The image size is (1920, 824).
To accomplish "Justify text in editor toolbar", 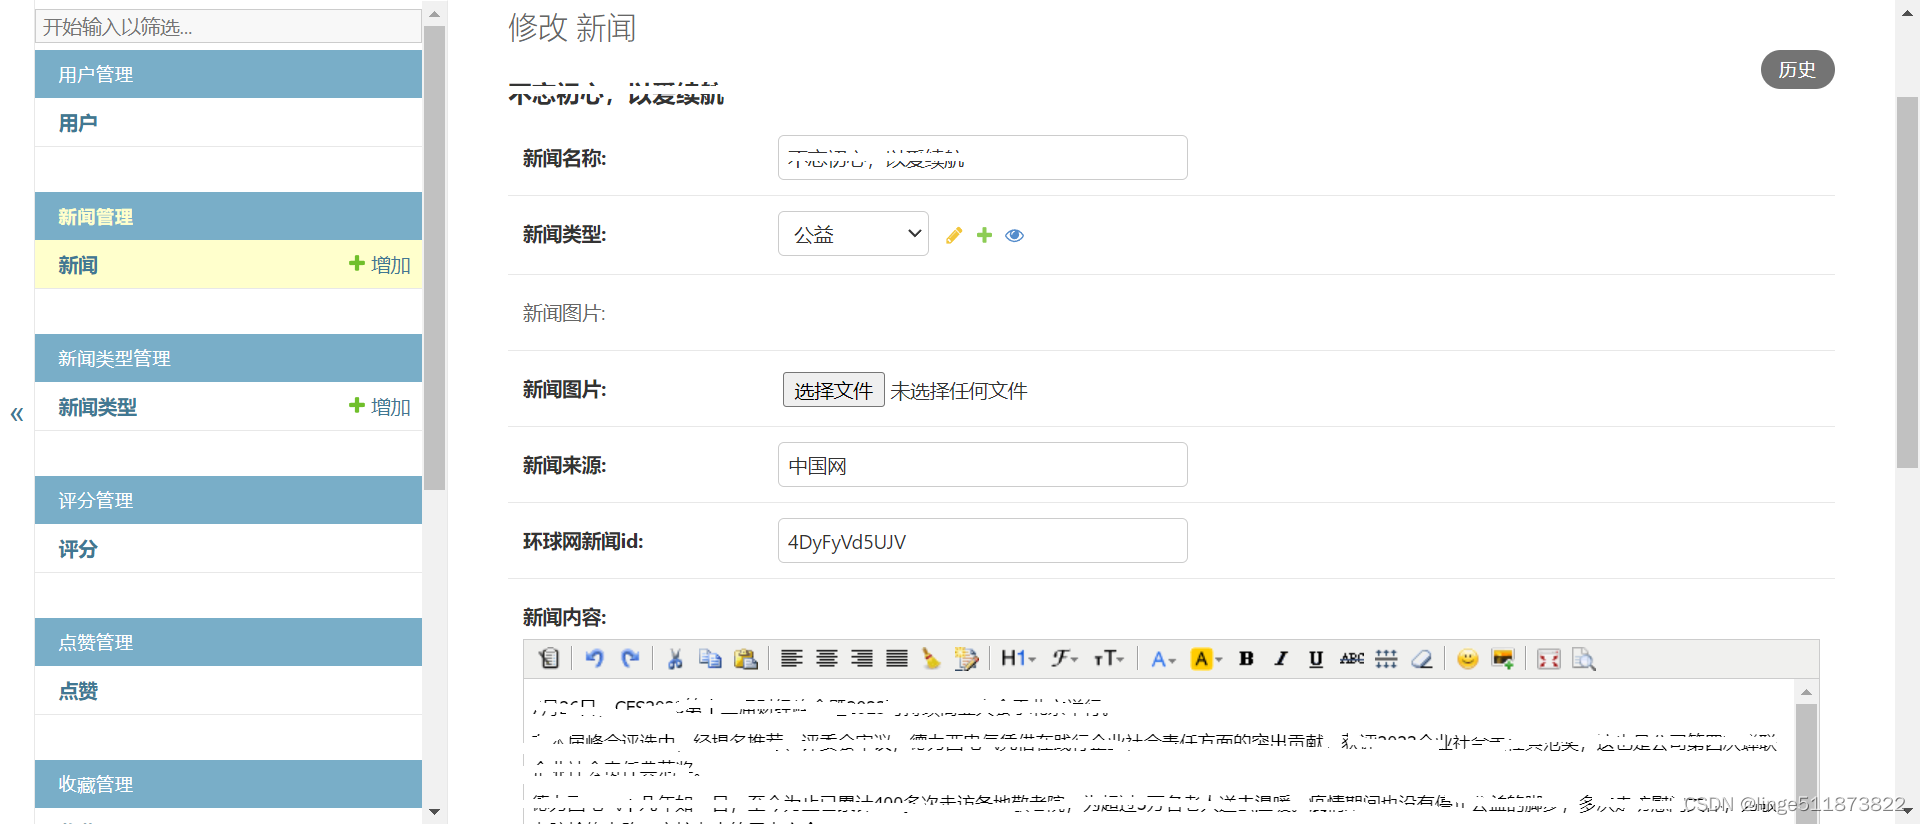I will click(x=897, y=659).
